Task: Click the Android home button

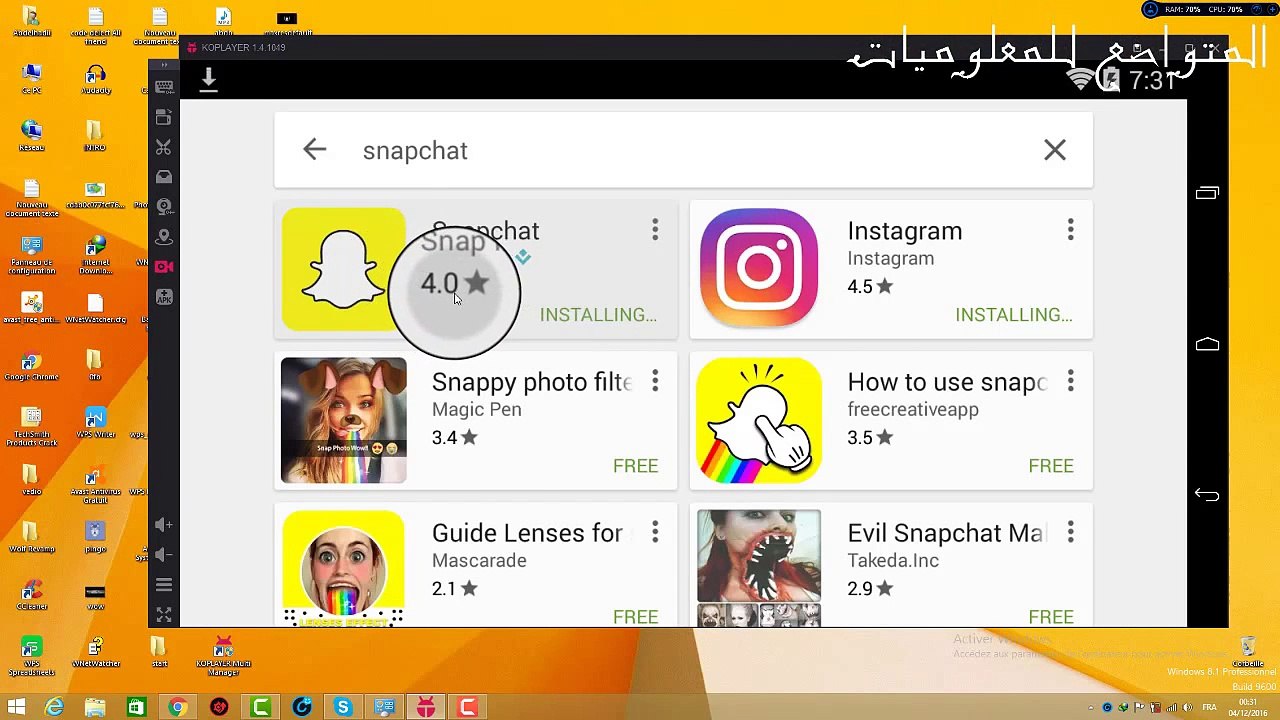Action: [x=1207, y=345]
